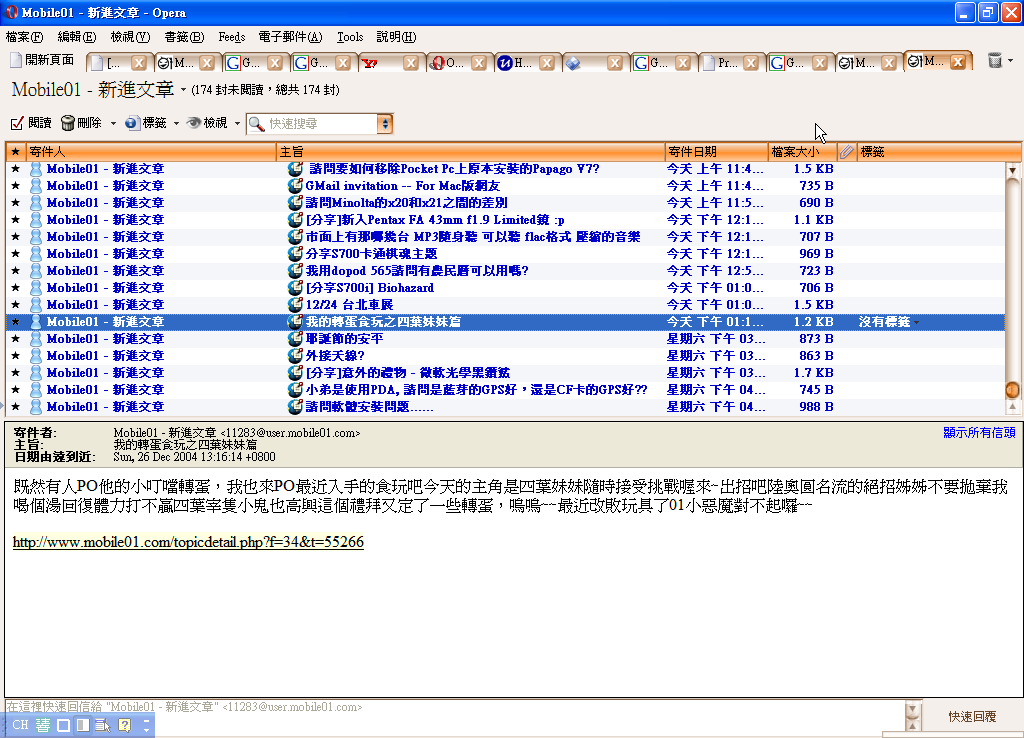This screenshot has width=1024, height=738.
Task: Click the quick reply text field
Action: [x=453, y=715]
